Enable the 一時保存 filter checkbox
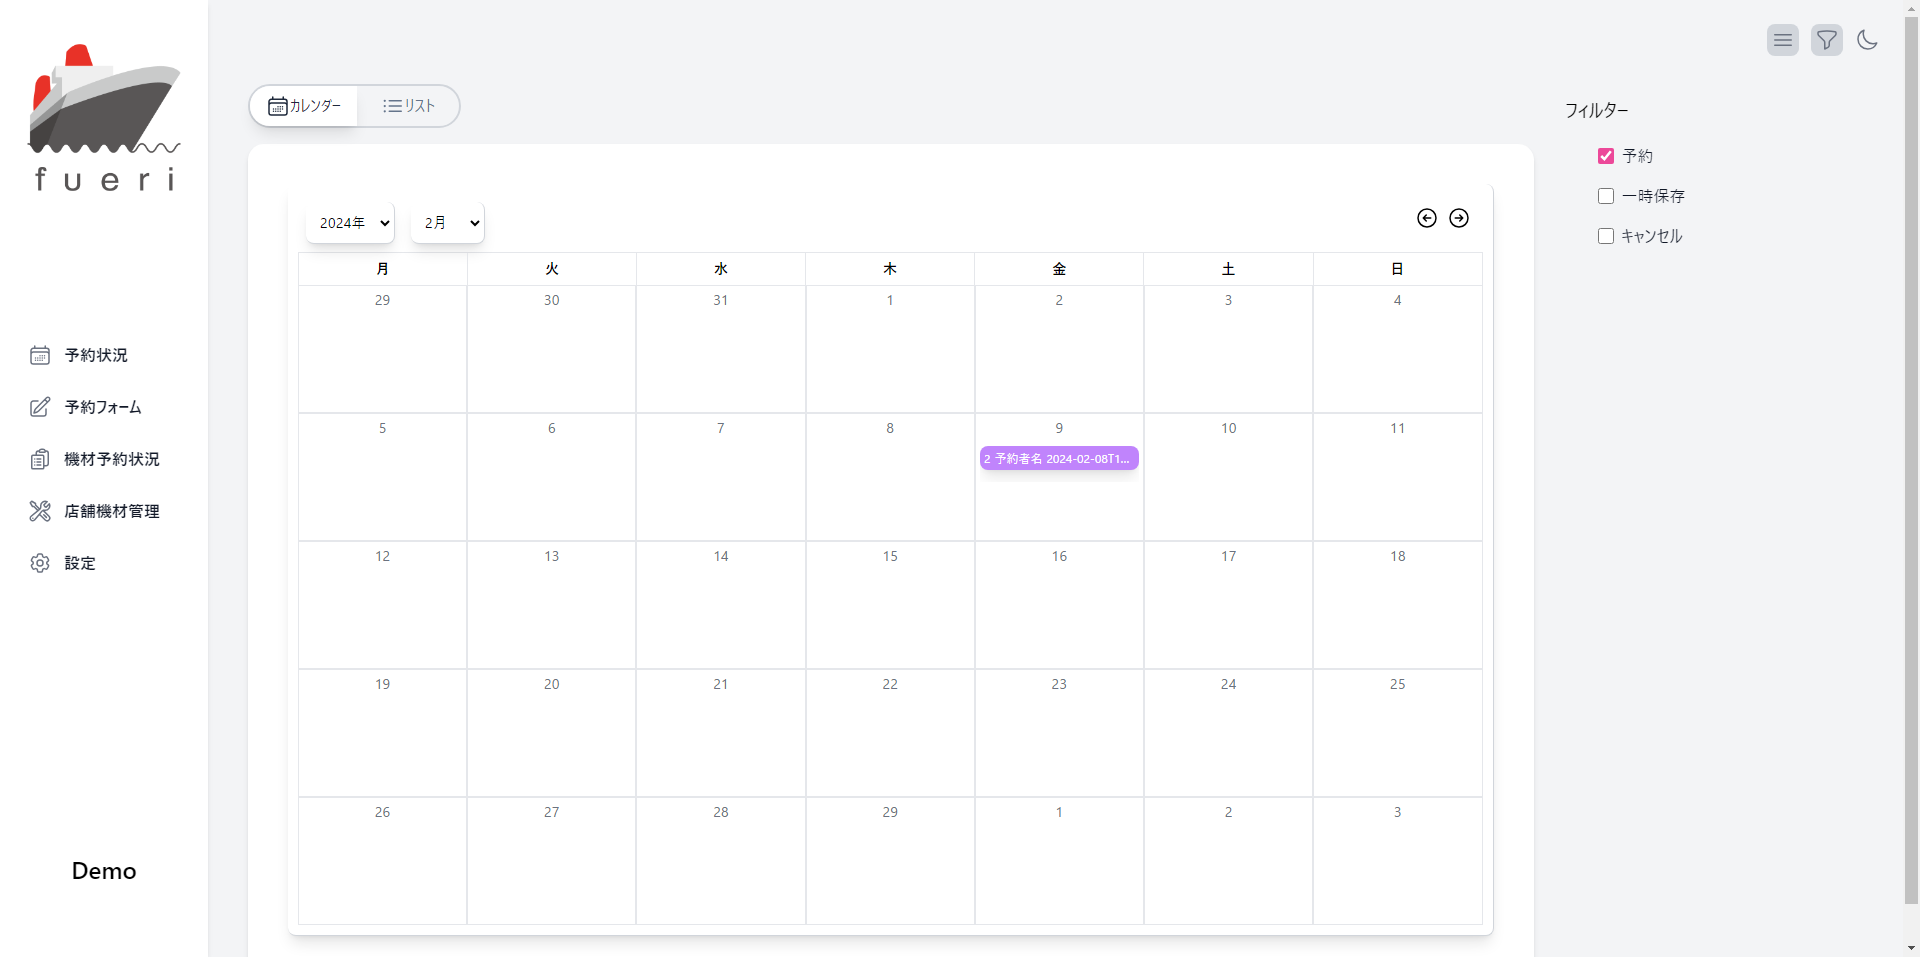 coord(1606,196)
